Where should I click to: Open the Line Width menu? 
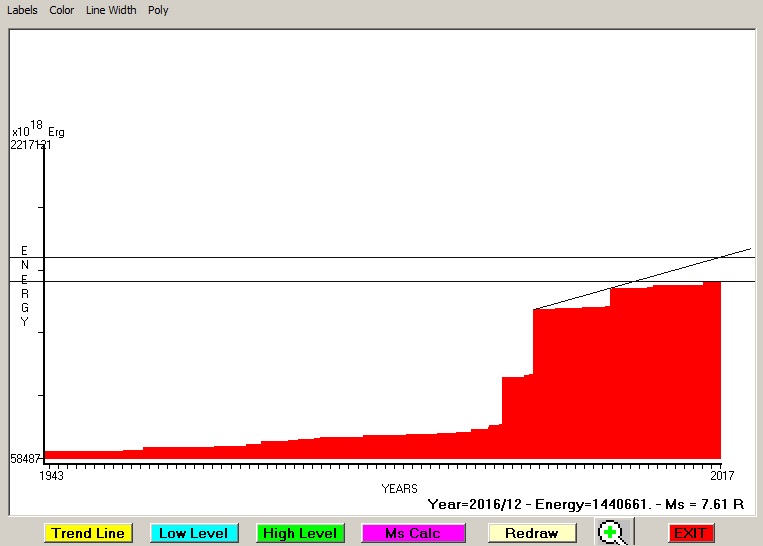coord(111,10)
